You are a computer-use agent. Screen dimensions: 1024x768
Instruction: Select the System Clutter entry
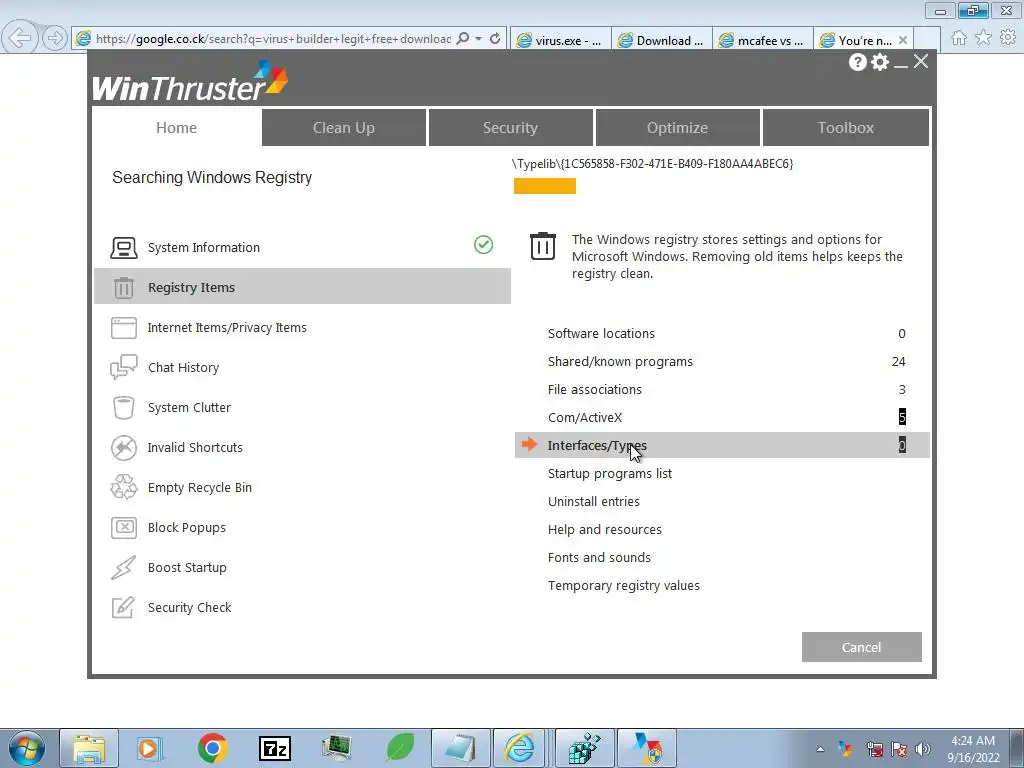pyautogui.click(x=302, y=408)
